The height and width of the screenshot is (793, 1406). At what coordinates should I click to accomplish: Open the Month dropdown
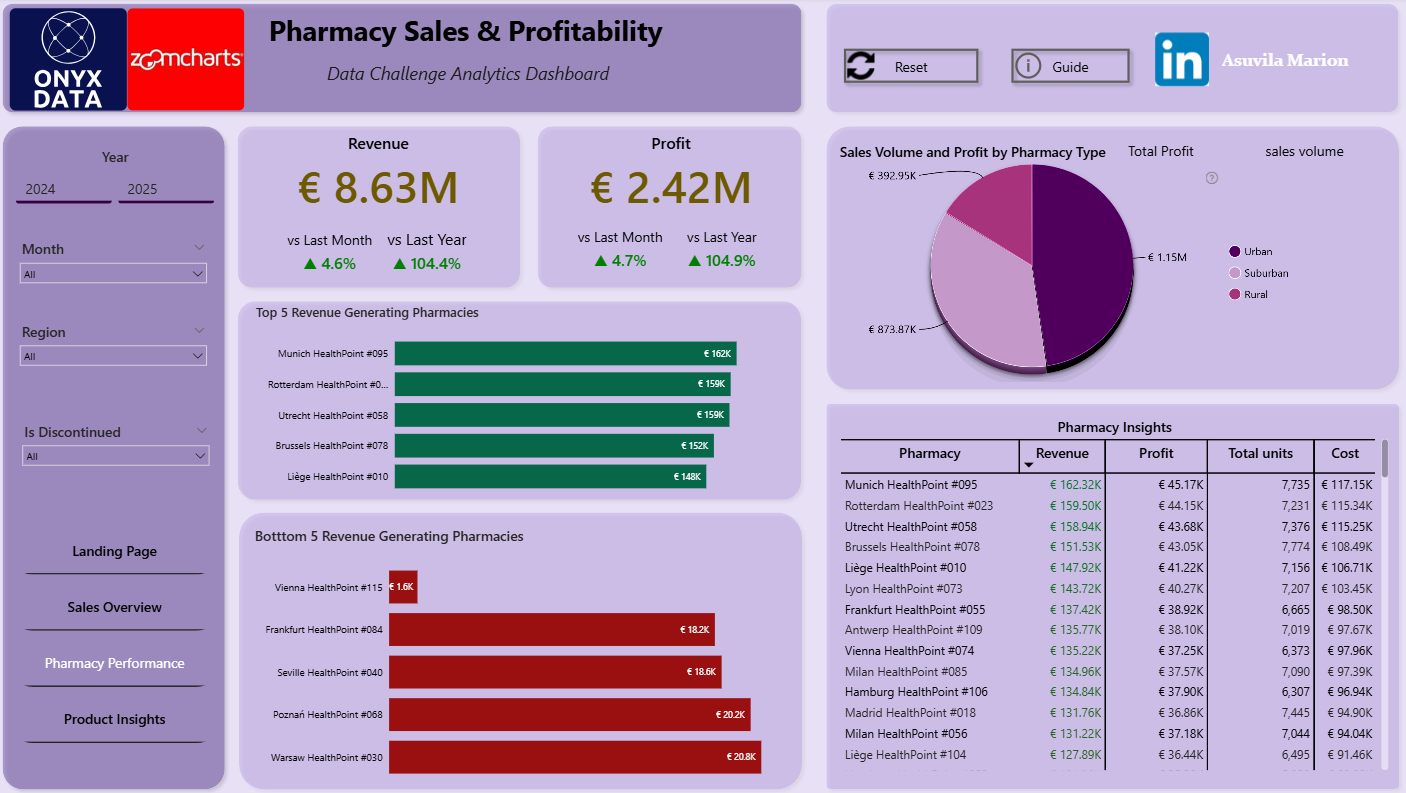click(113, 274)
